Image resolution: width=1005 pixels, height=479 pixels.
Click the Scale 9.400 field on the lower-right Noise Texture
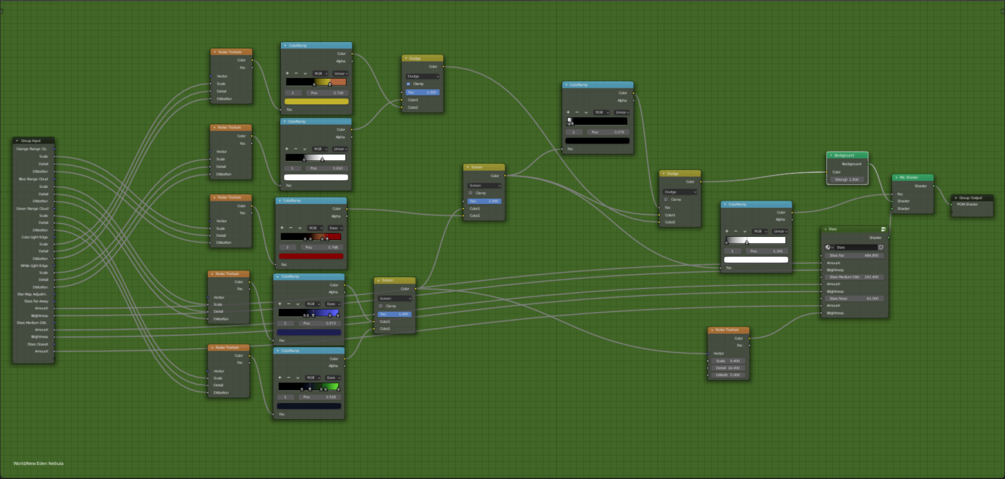tap(729, 361)
